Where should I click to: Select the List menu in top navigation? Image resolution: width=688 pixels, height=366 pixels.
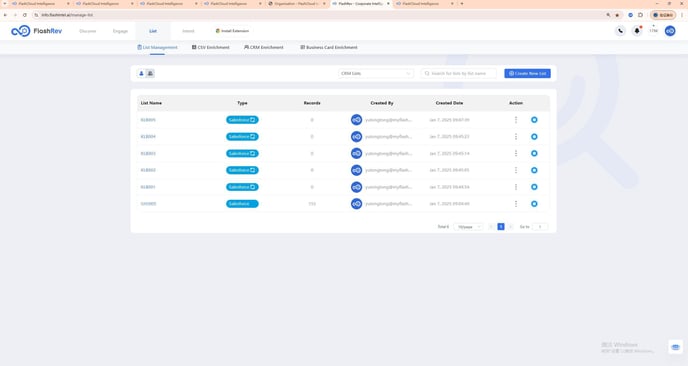tap(153, 31)
